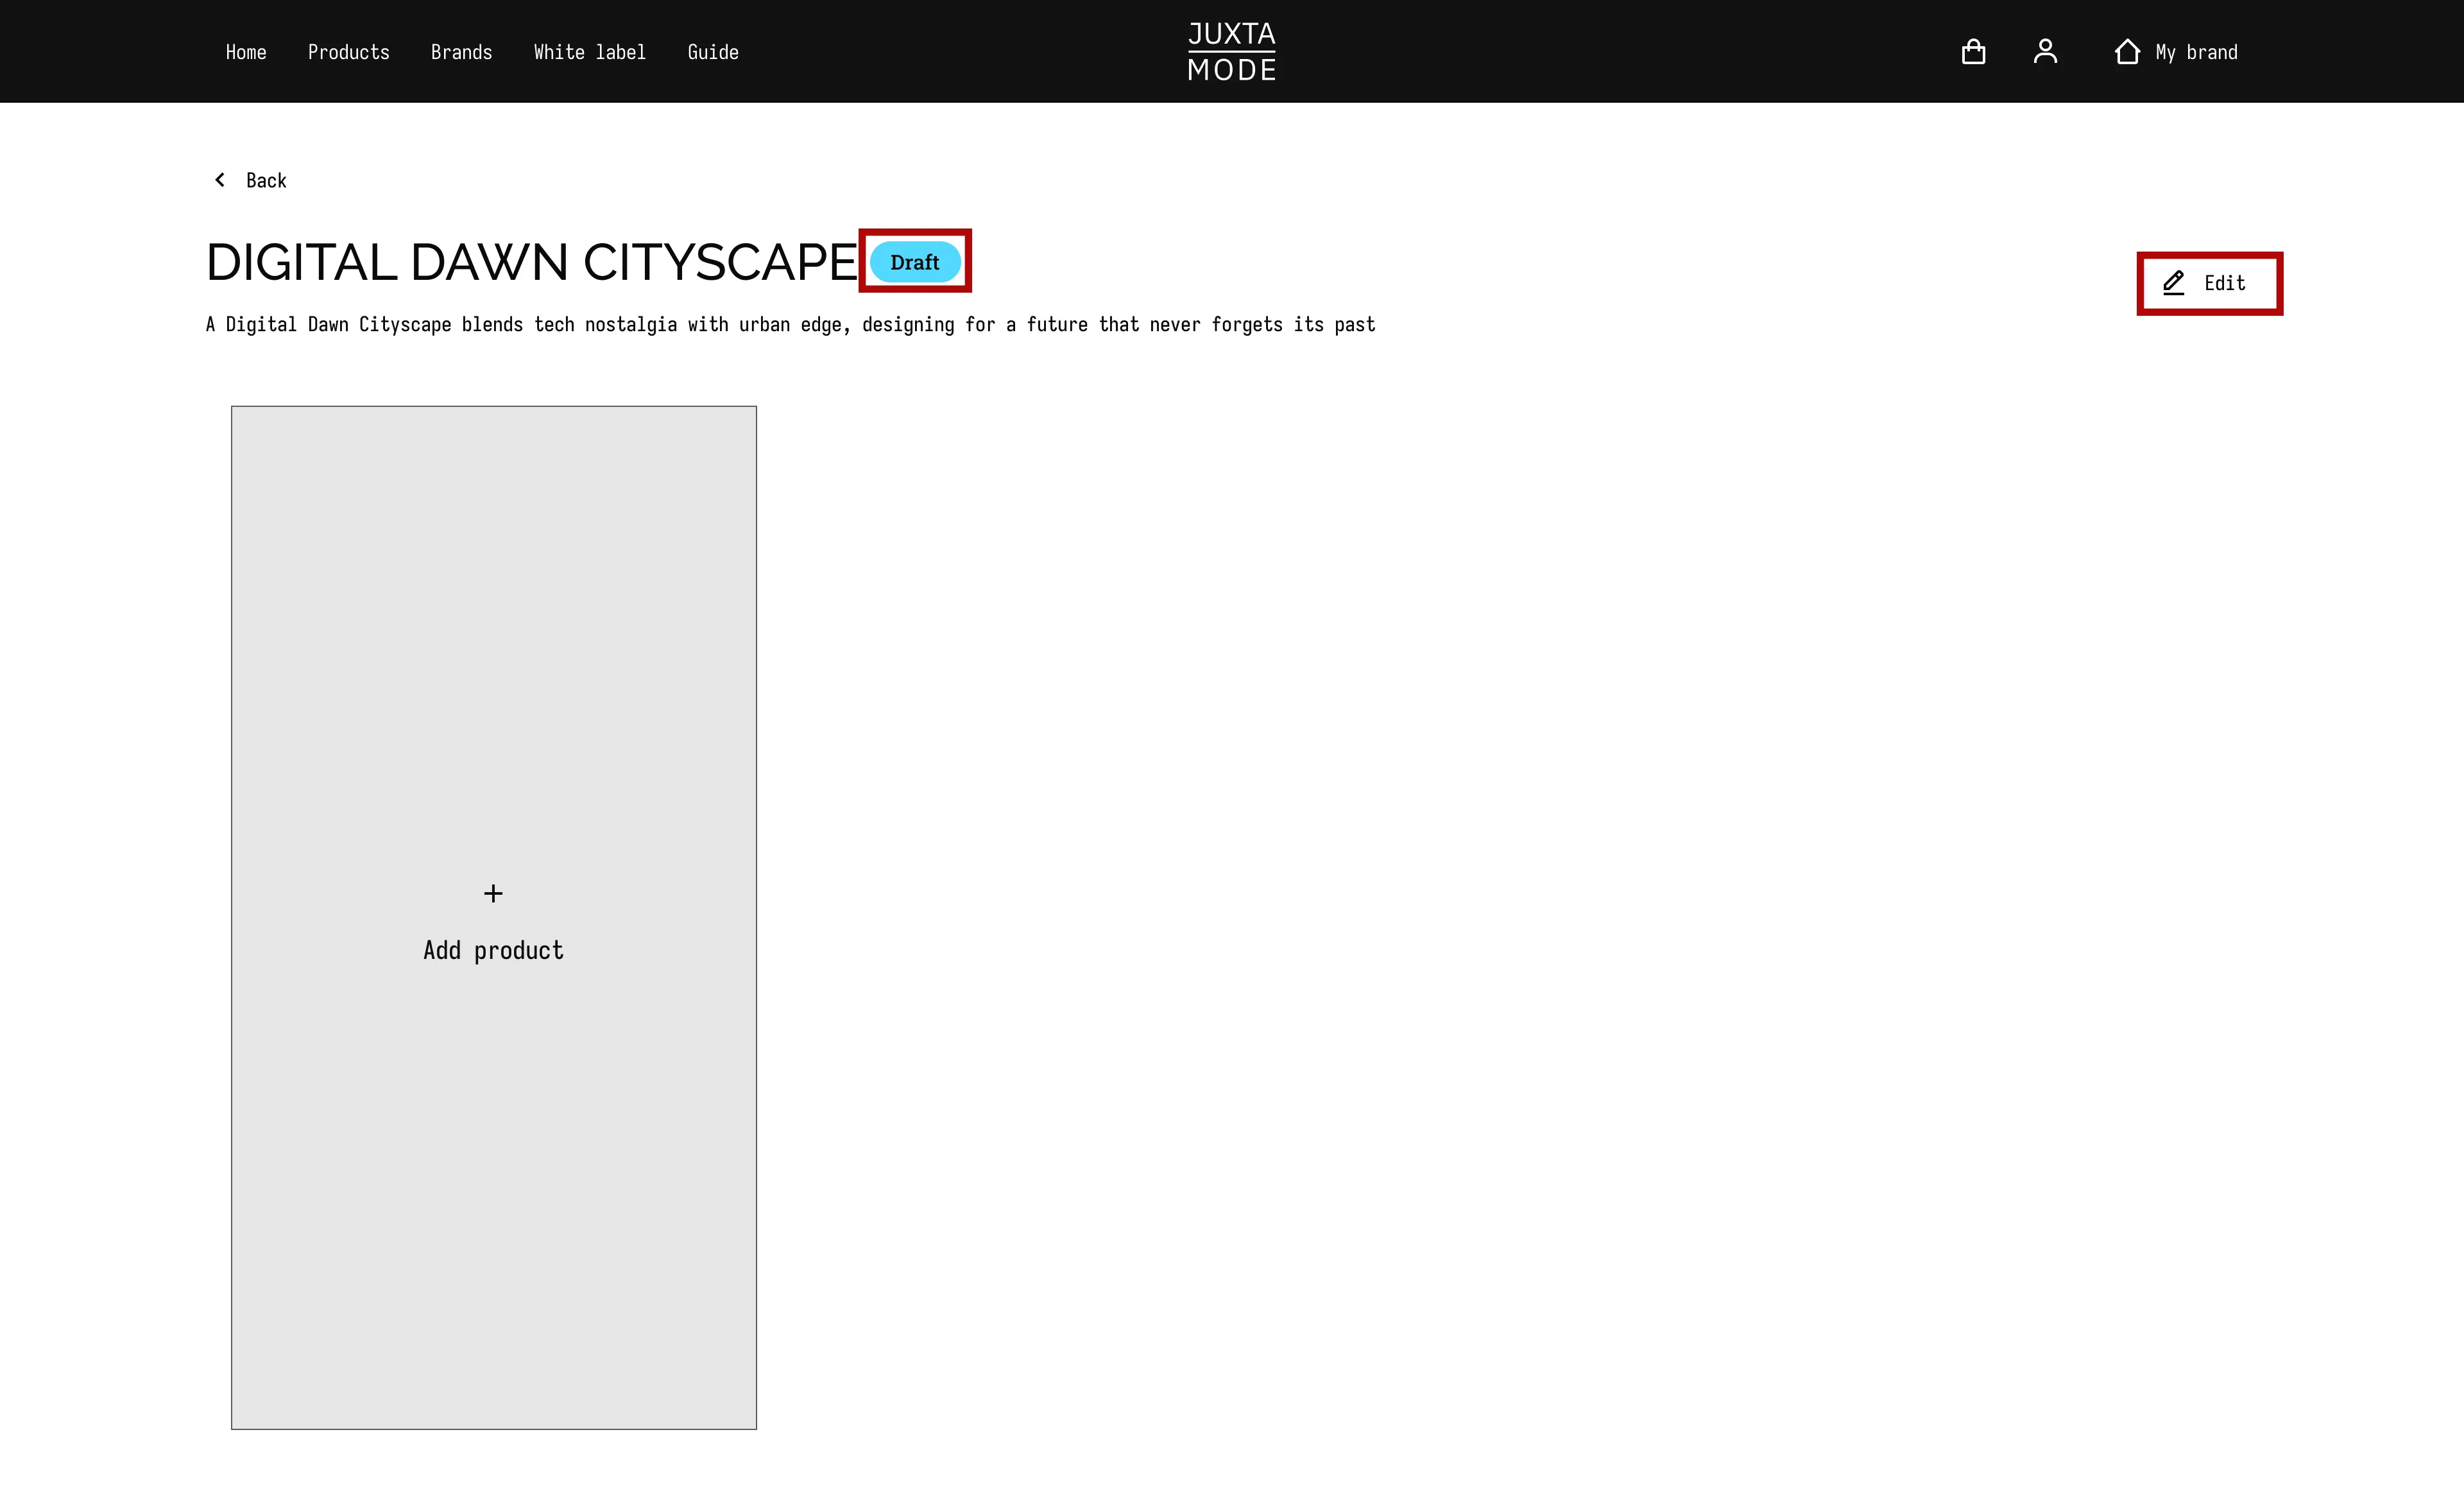Viewport: 2464px width, 1509px height.
Task: Open the shopping bag icon
Action: coord(1973,52)
